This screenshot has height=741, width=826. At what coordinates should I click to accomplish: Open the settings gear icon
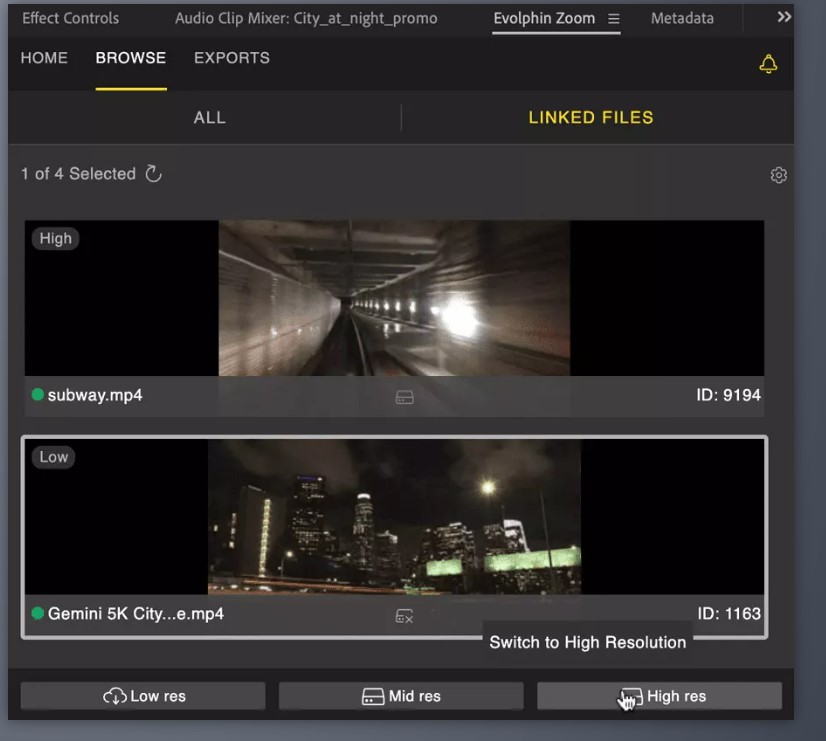[778, 175]
